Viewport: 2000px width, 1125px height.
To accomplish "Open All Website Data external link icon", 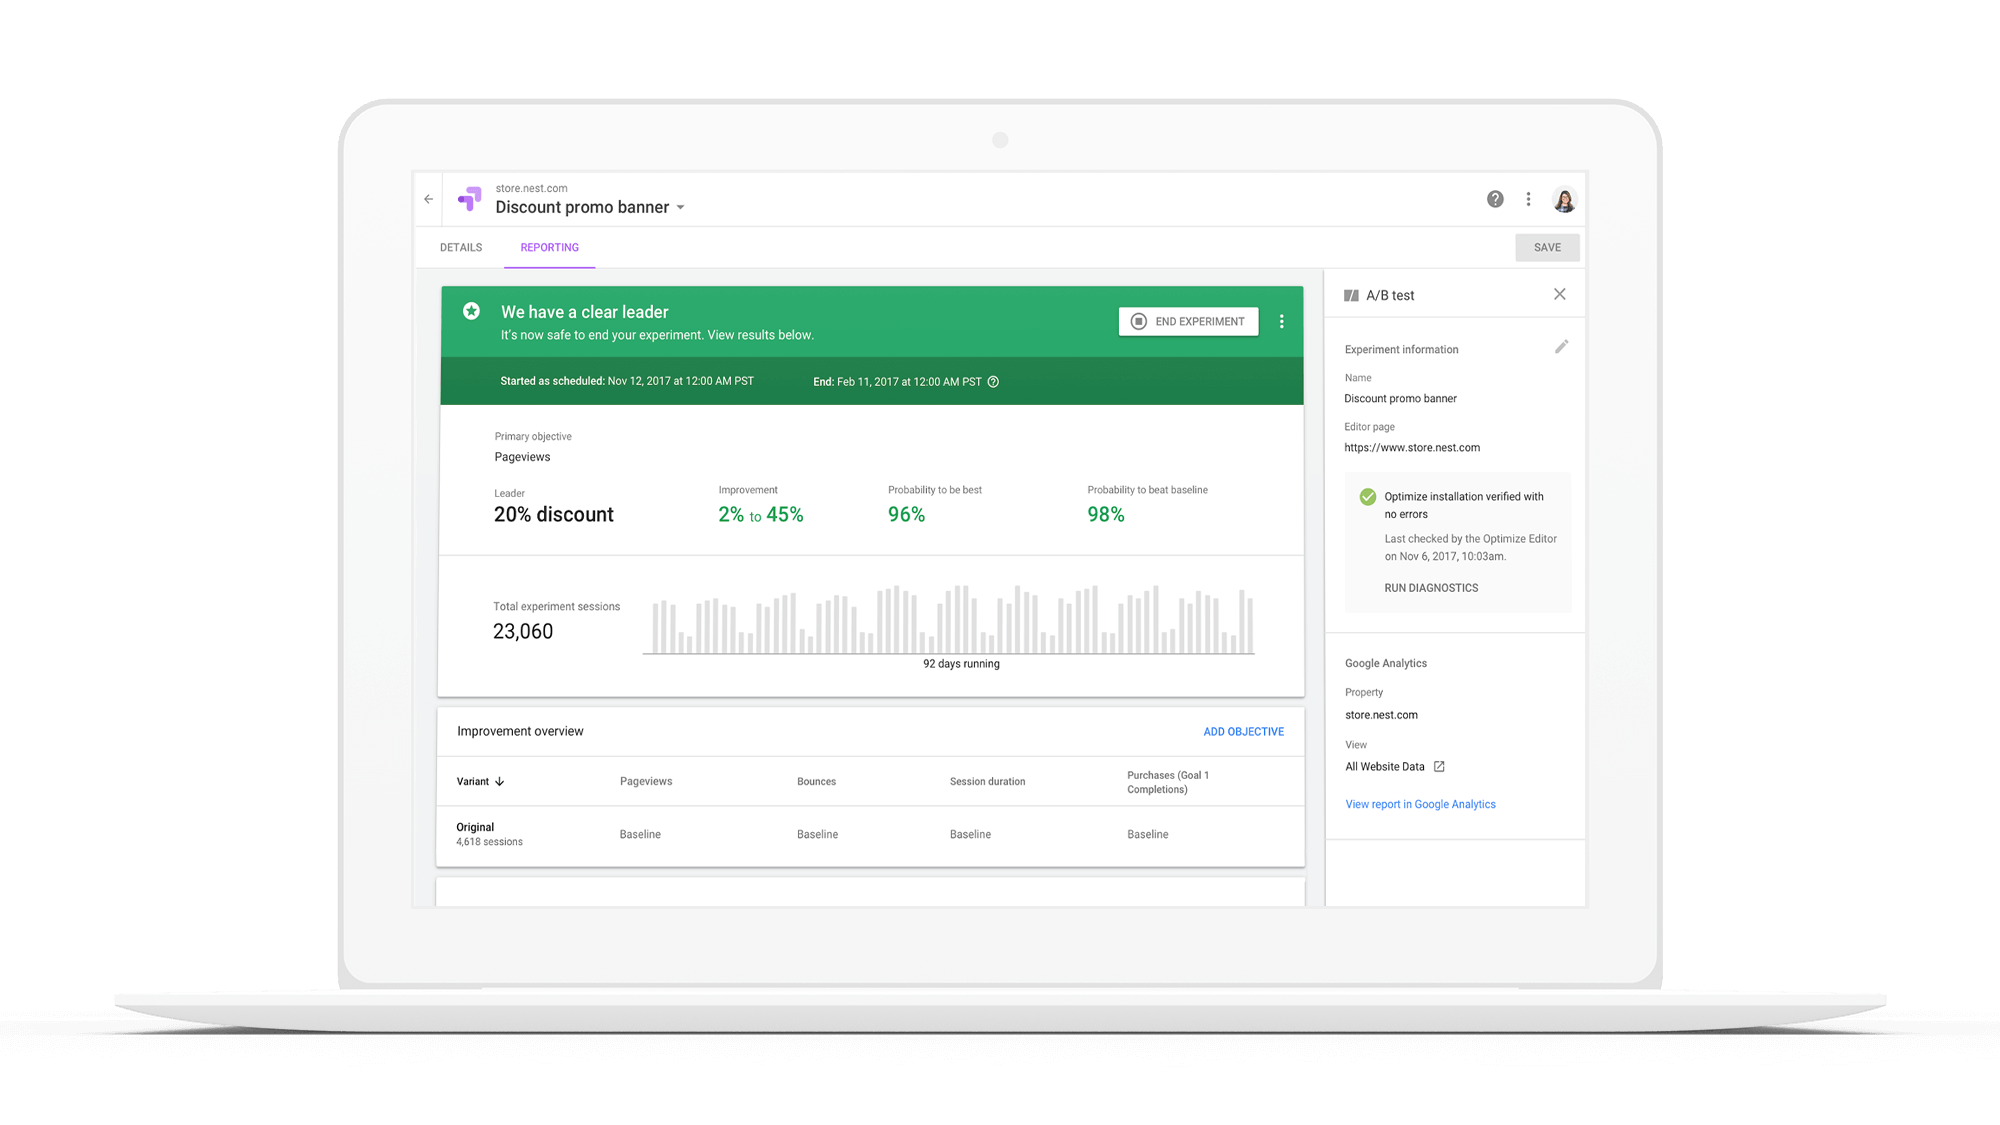I will pos(1439,767).
